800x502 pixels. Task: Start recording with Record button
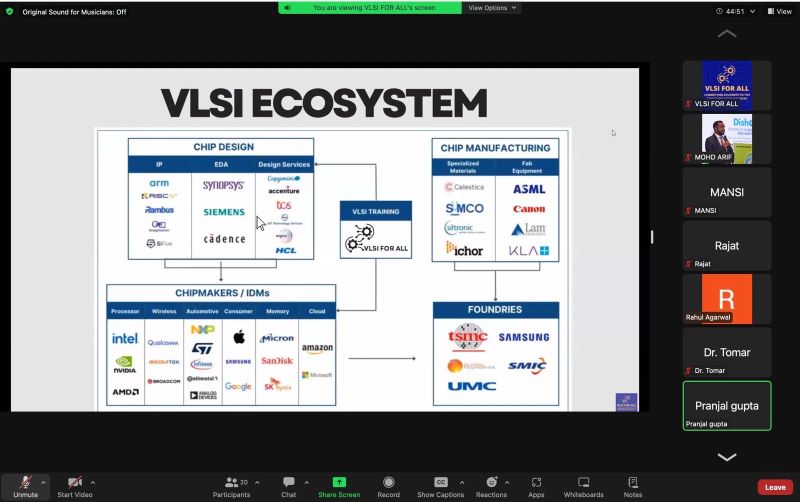389,487
